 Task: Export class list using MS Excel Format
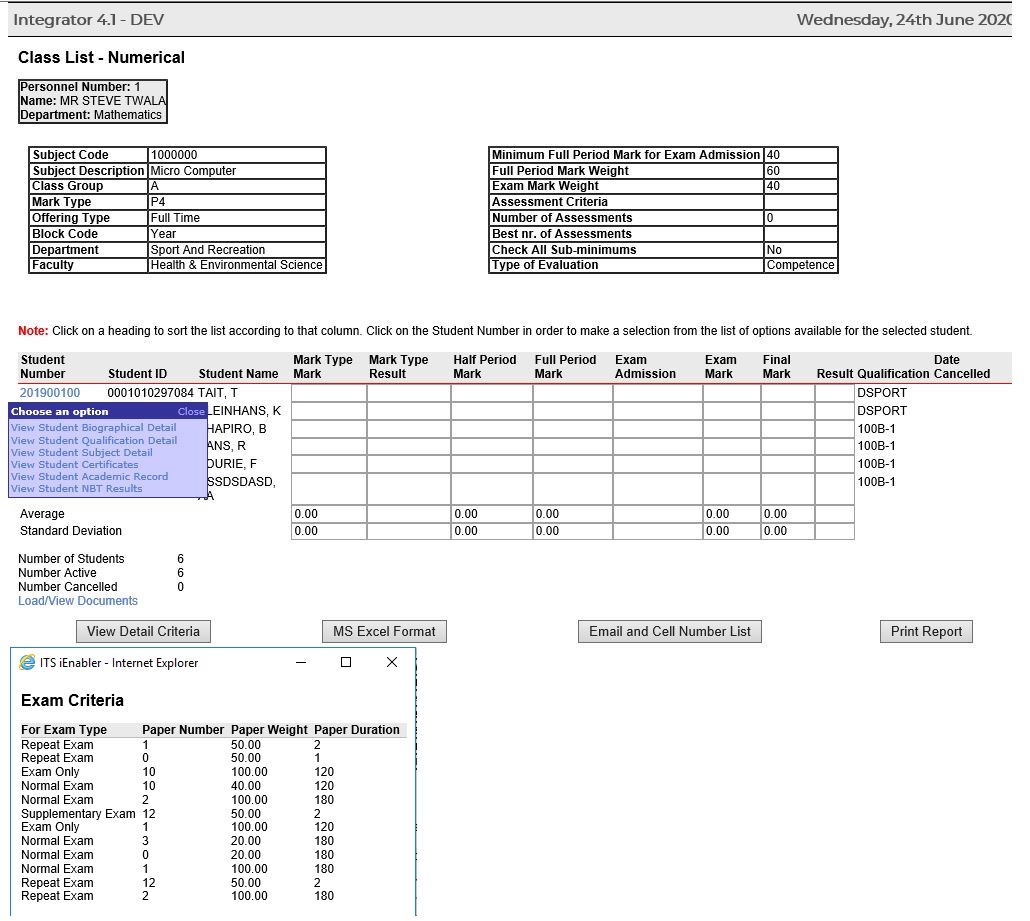pos(383,631)
